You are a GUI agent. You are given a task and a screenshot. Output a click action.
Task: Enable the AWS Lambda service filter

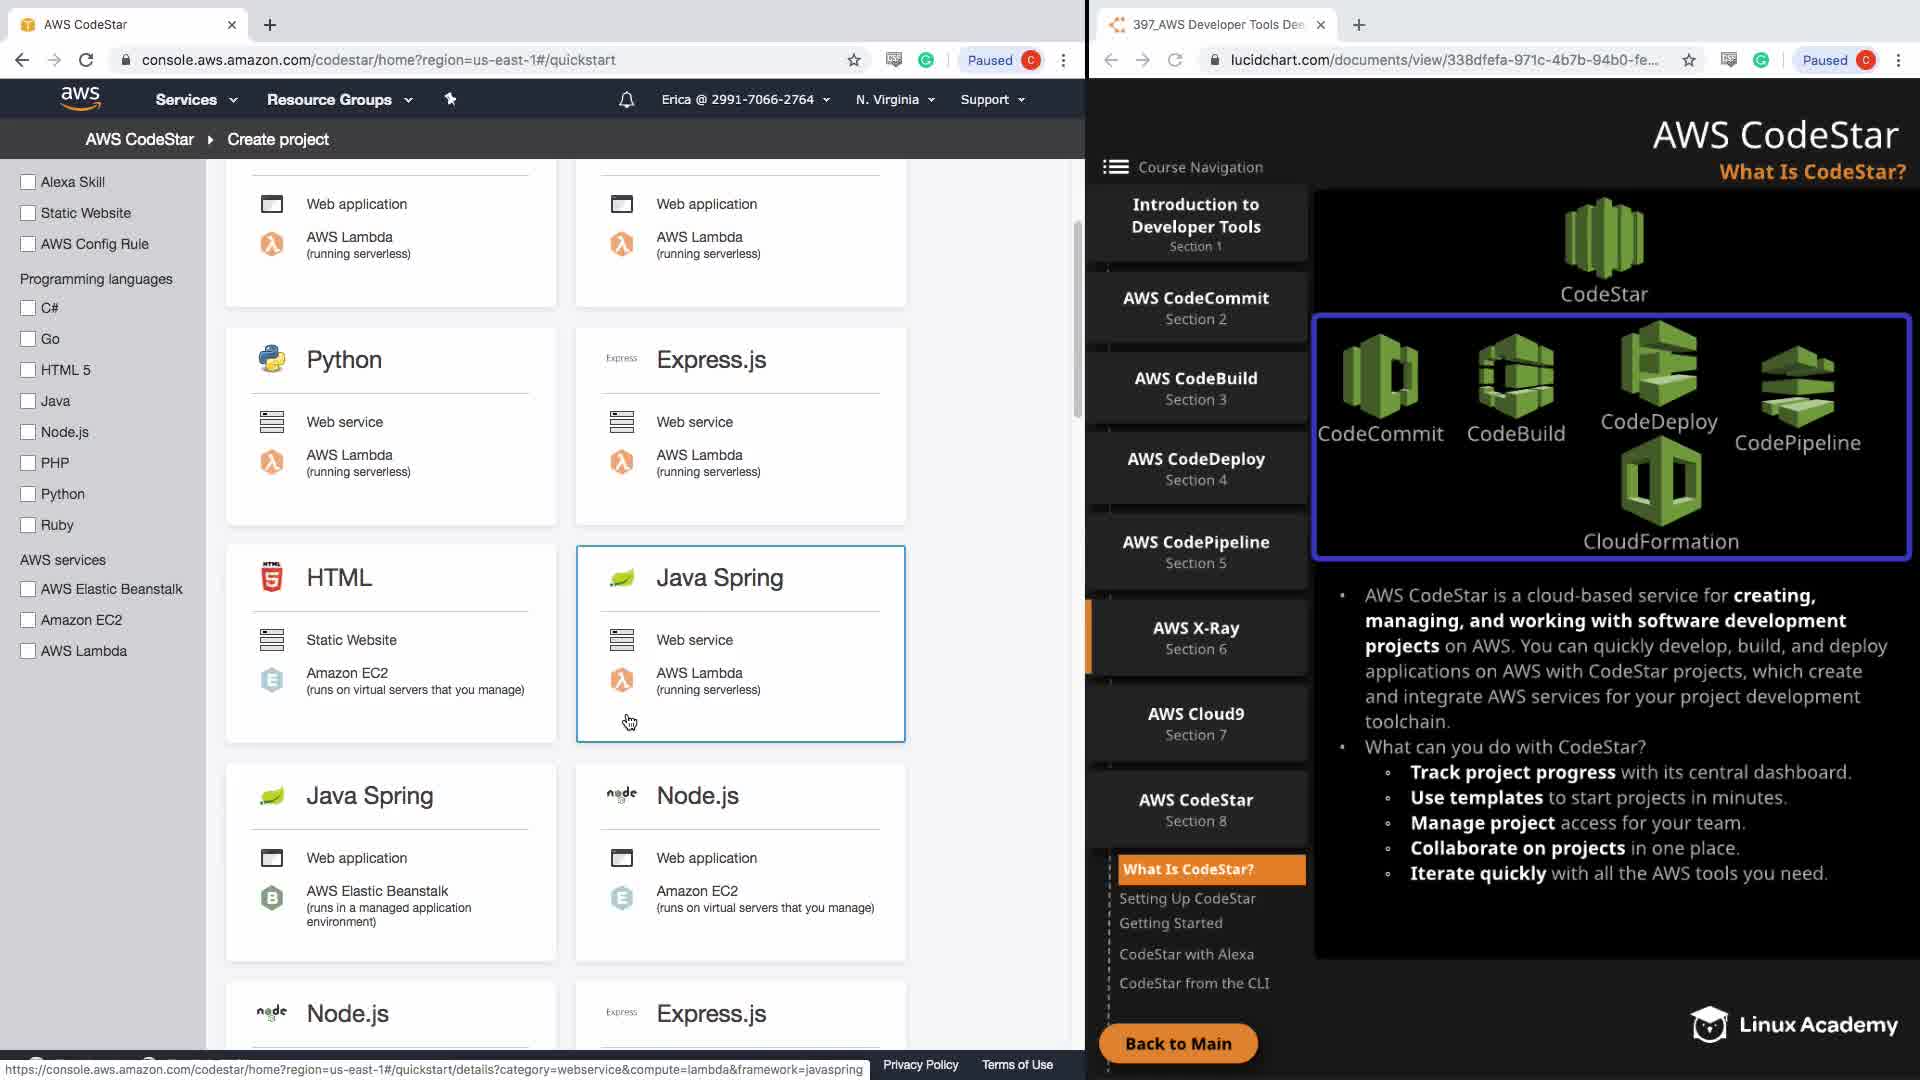tap(28, 651)
